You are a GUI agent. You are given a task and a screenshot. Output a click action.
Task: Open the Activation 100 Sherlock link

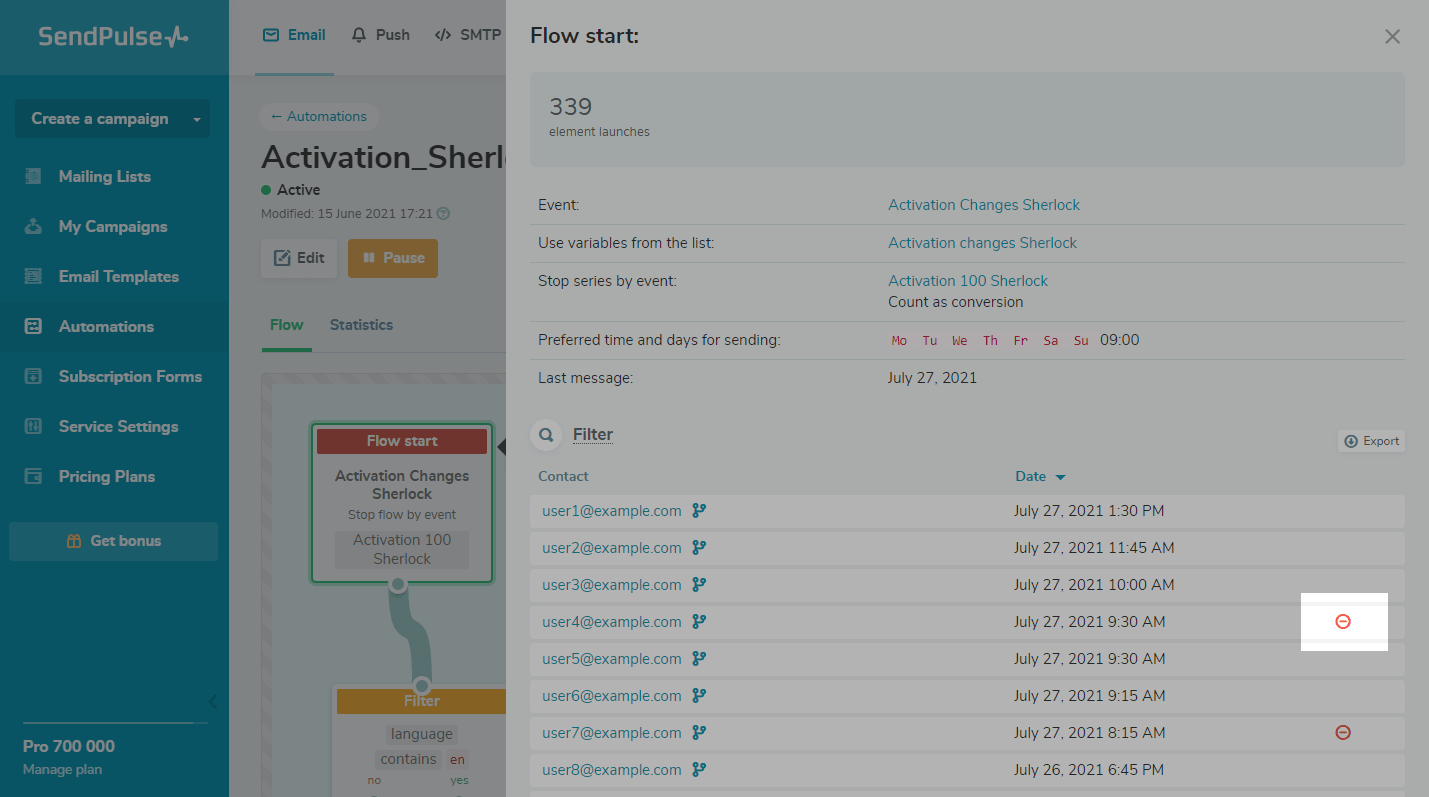(968, 281)
